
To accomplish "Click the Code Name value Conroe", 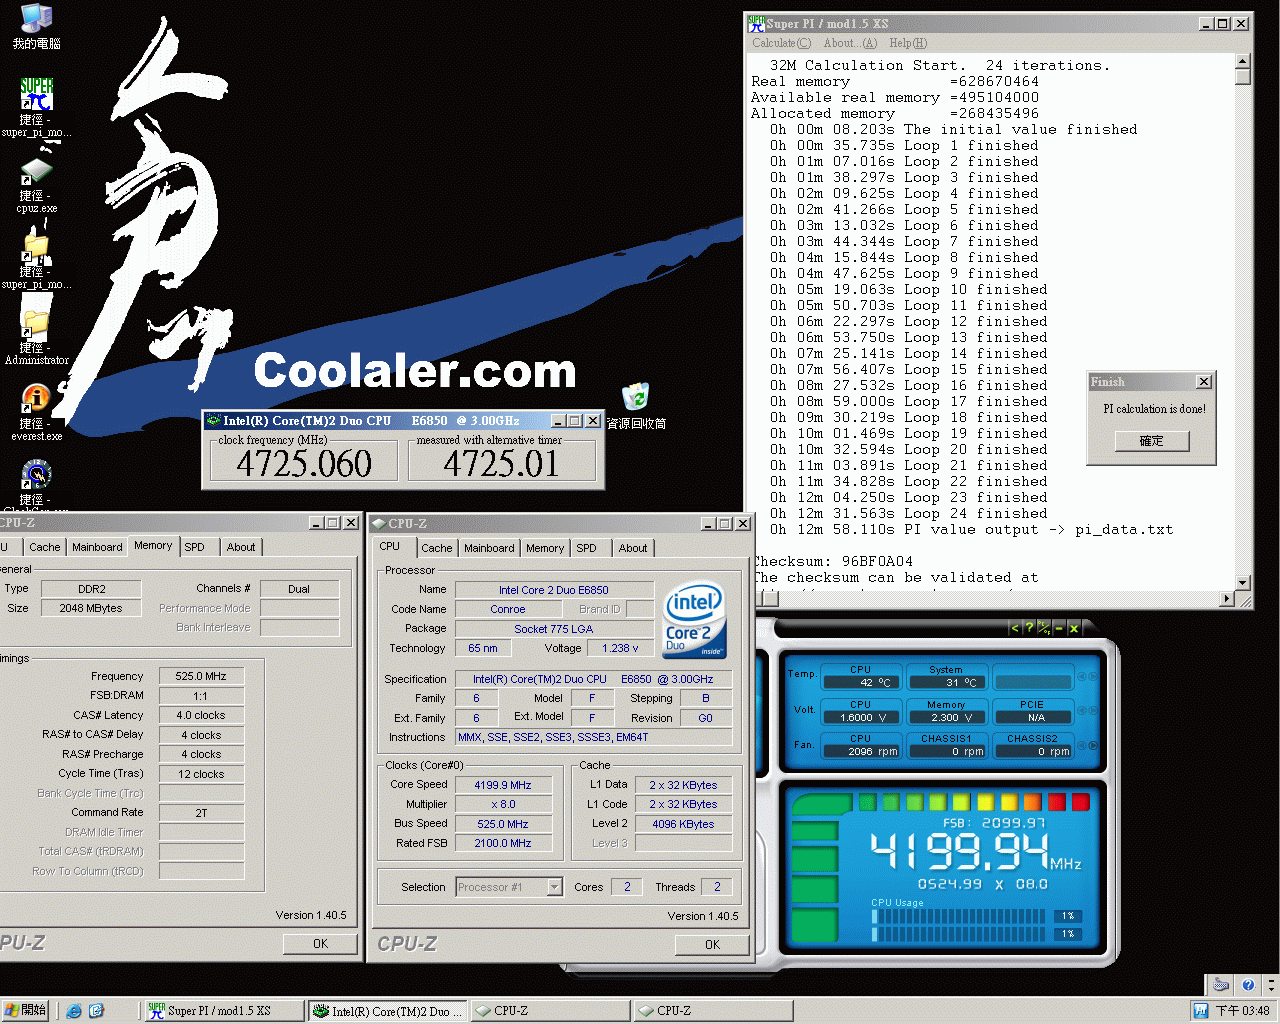I will pyautogui.click(x=508, y=609).
